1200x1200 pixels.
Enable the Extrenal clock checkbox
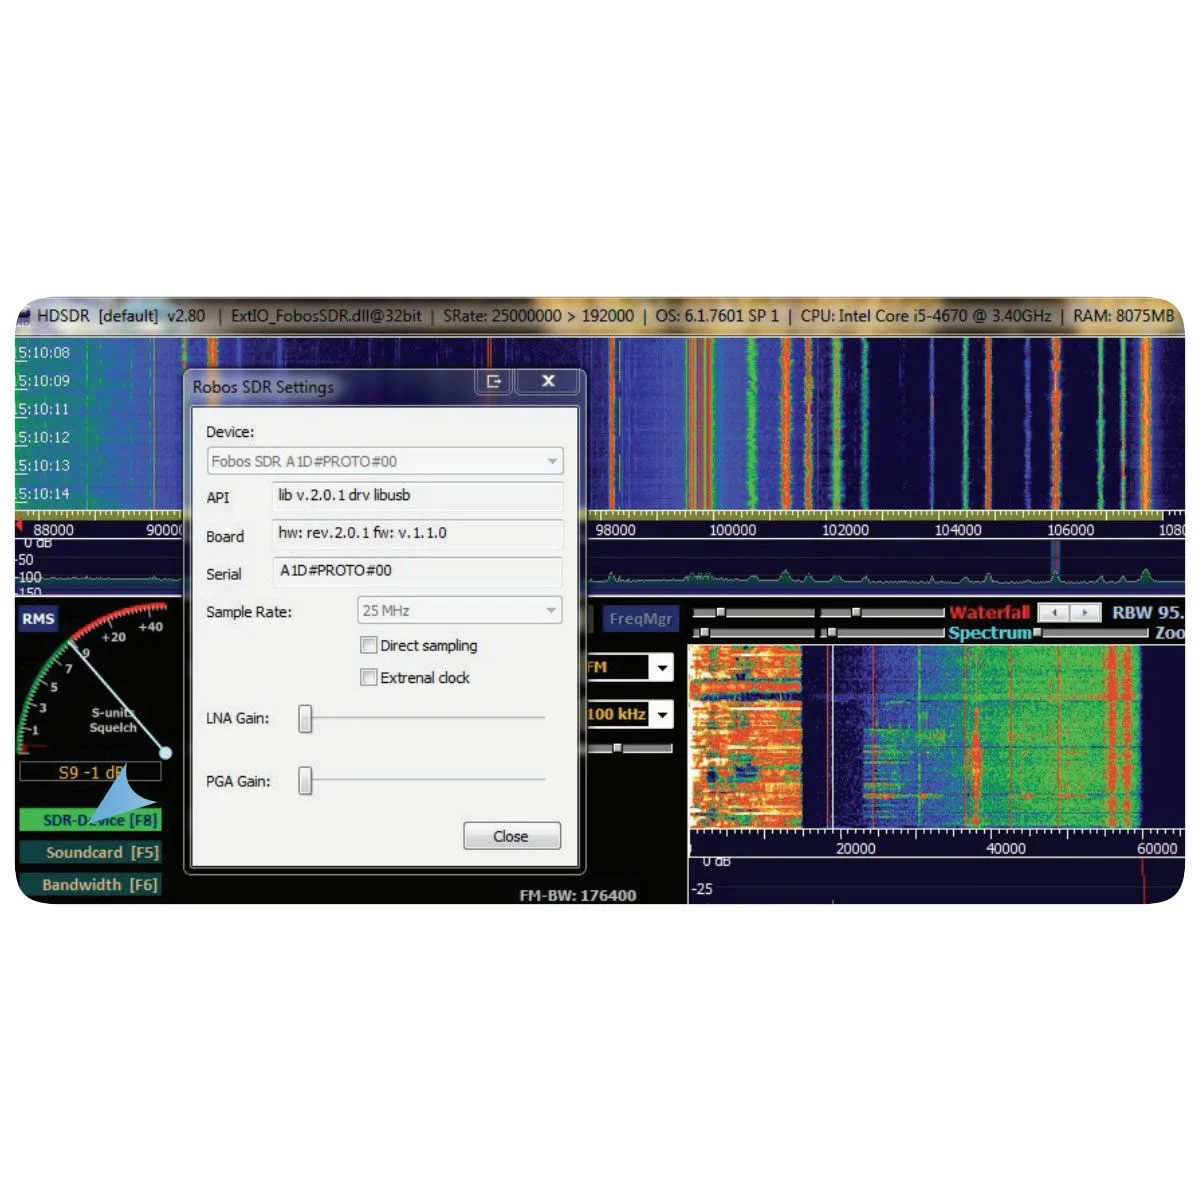(x=368, y=678)
